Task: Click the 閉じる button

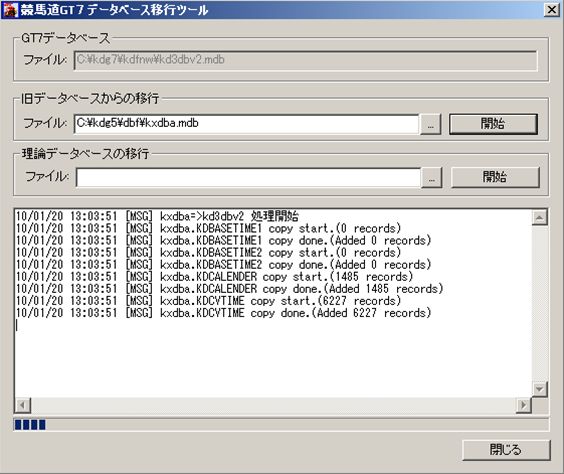Action: click(x=506, y=450)
